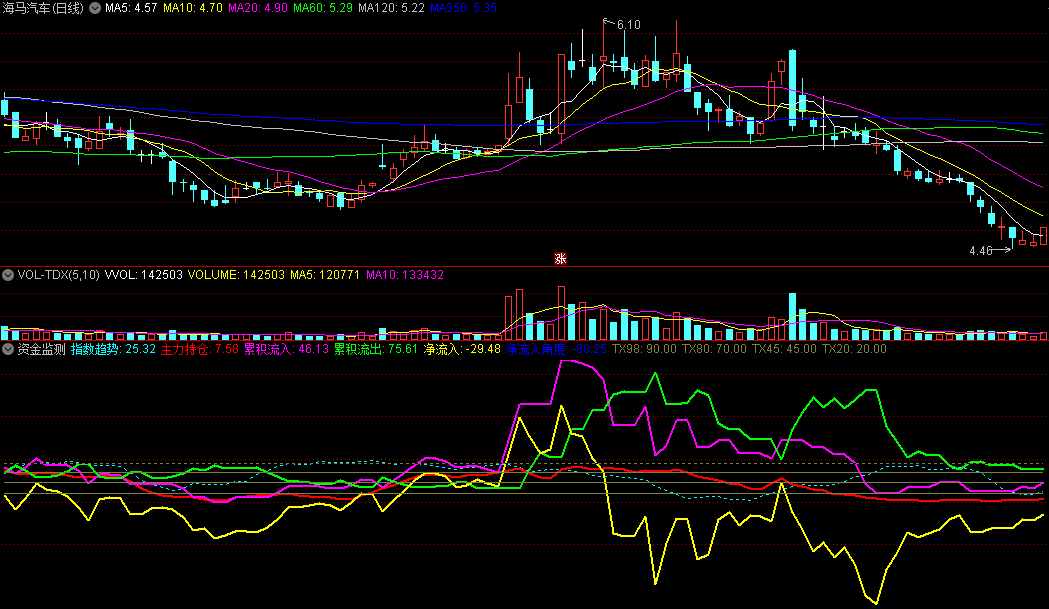Click the TX80: 70.00 label

(714, 349)
